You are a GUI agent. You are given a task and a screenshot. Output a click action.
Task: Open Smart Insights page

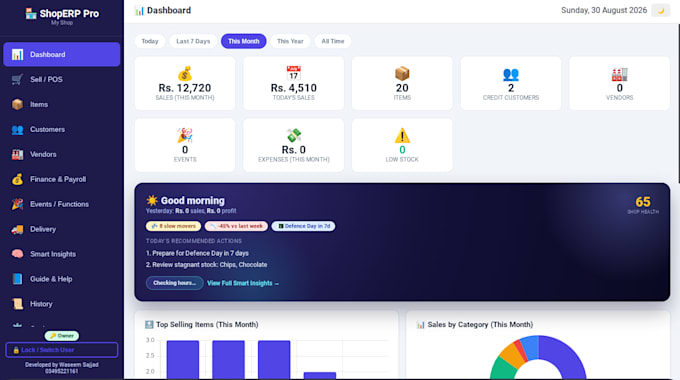point(62,254)
